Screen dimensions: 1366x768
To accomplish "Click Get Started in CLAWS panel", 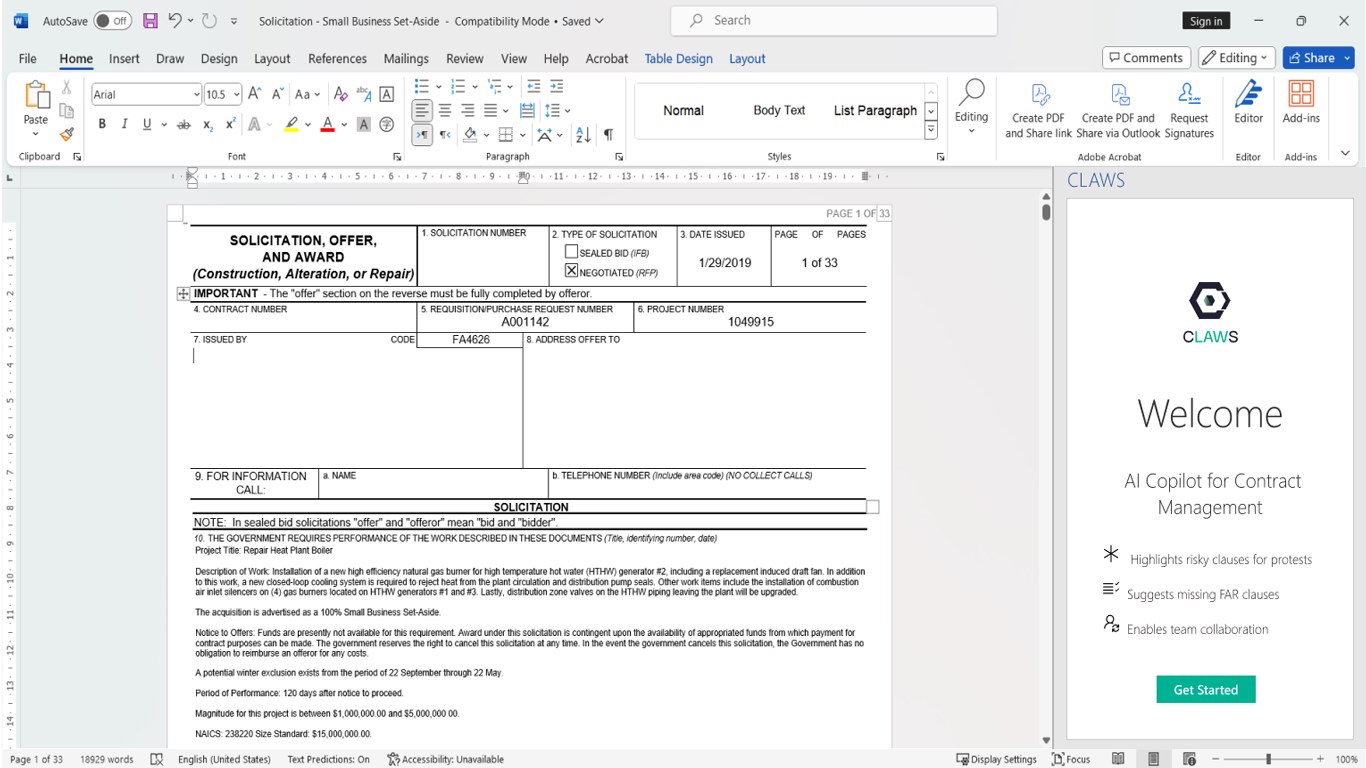I will click(x=1206, y=690).
